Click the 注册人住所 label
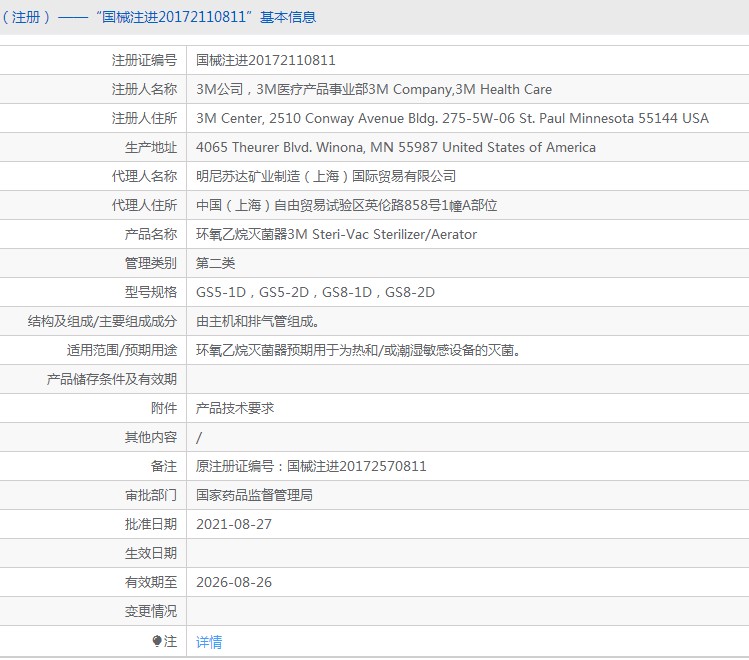Screen dimensions: 749x660 pos(144,118)
